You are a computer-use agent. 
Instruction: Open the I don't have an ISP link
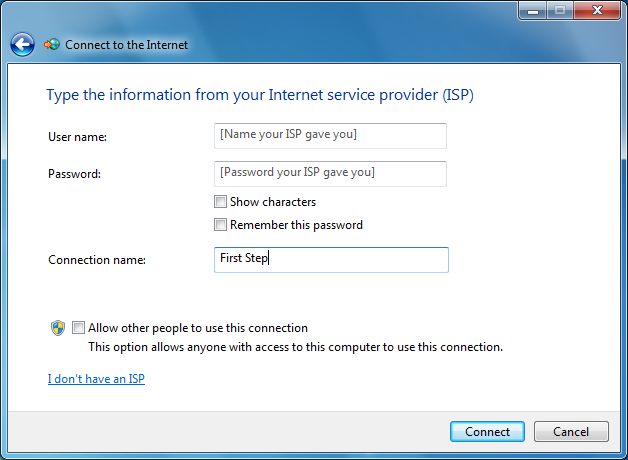coord(96,379)
